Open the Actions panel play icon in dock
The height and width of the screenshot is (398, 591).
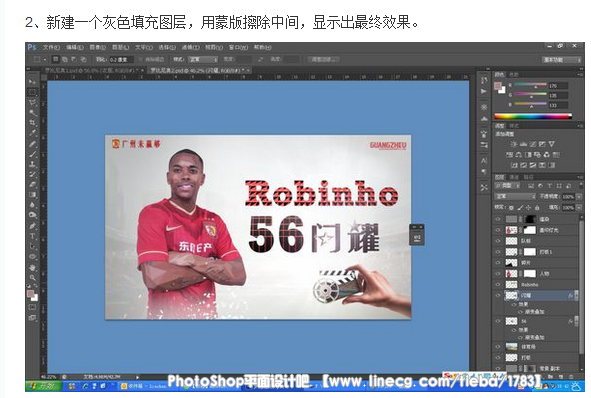484,92
